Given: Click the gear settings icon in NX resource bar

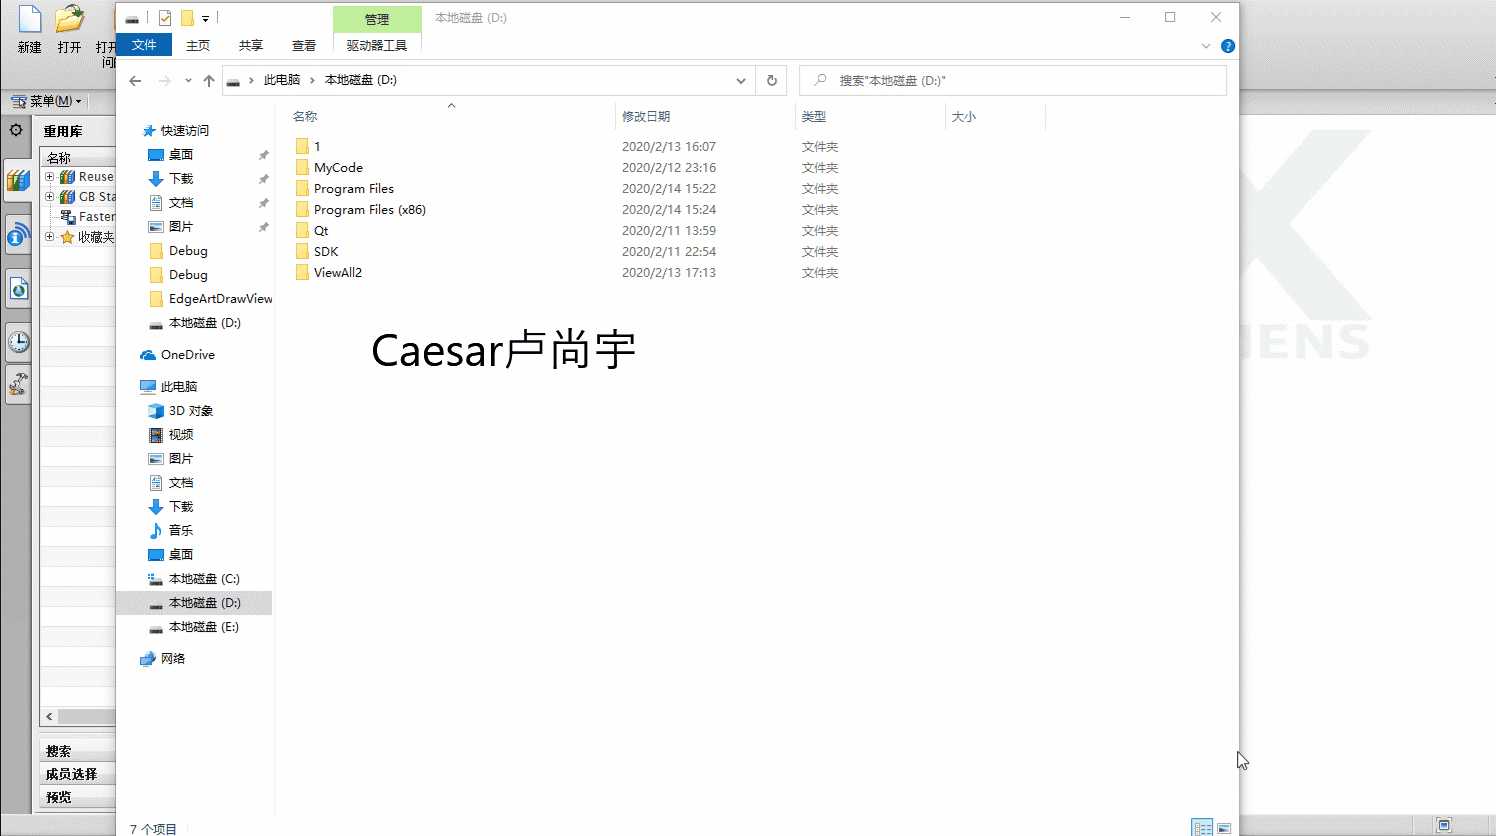Looking at the screenshot, I should pyautogui.click(x=16, y=130).
